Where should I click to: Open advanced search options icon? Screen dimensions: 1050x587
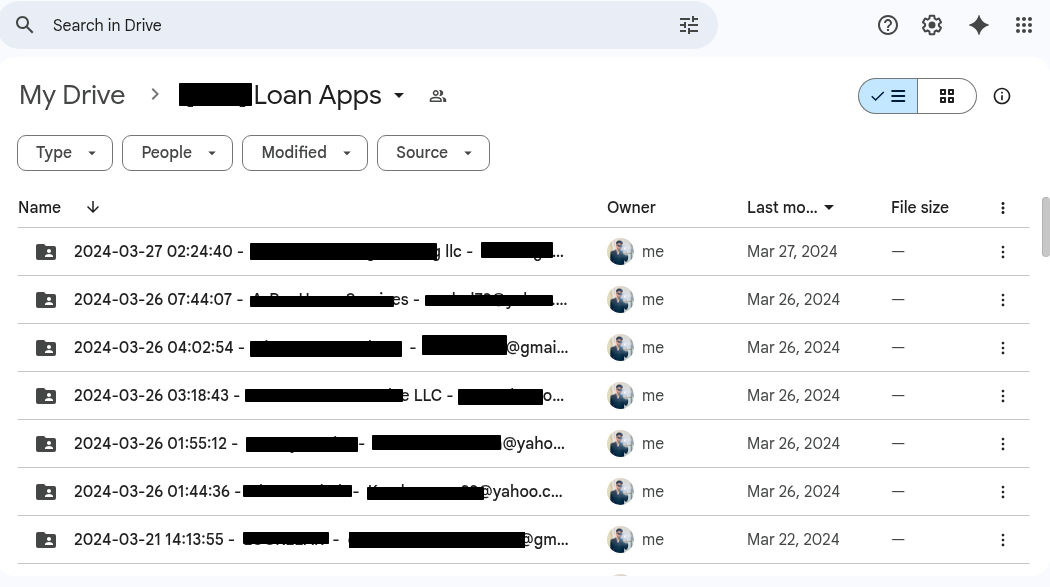(x=688, y=25)
